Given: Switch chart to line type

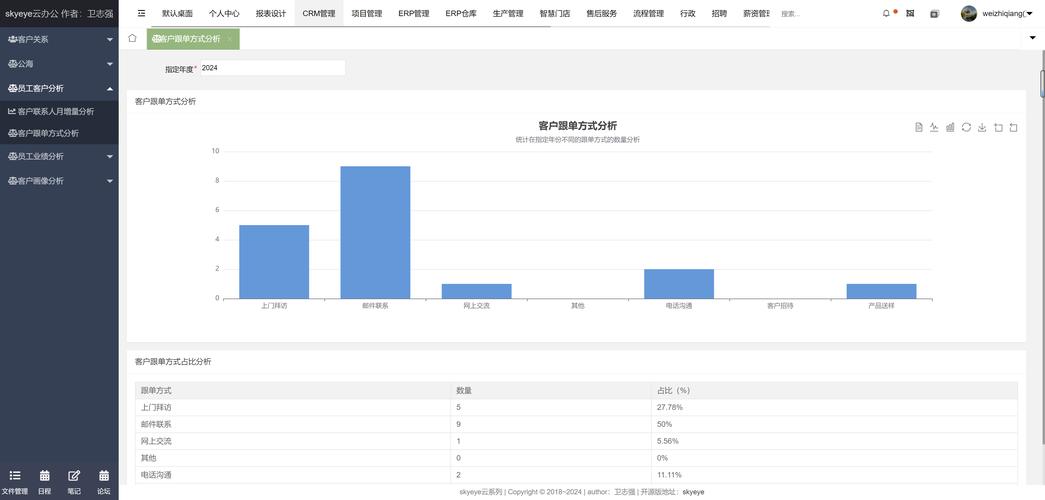Looking at the screenshot, I should click(934, 127).
